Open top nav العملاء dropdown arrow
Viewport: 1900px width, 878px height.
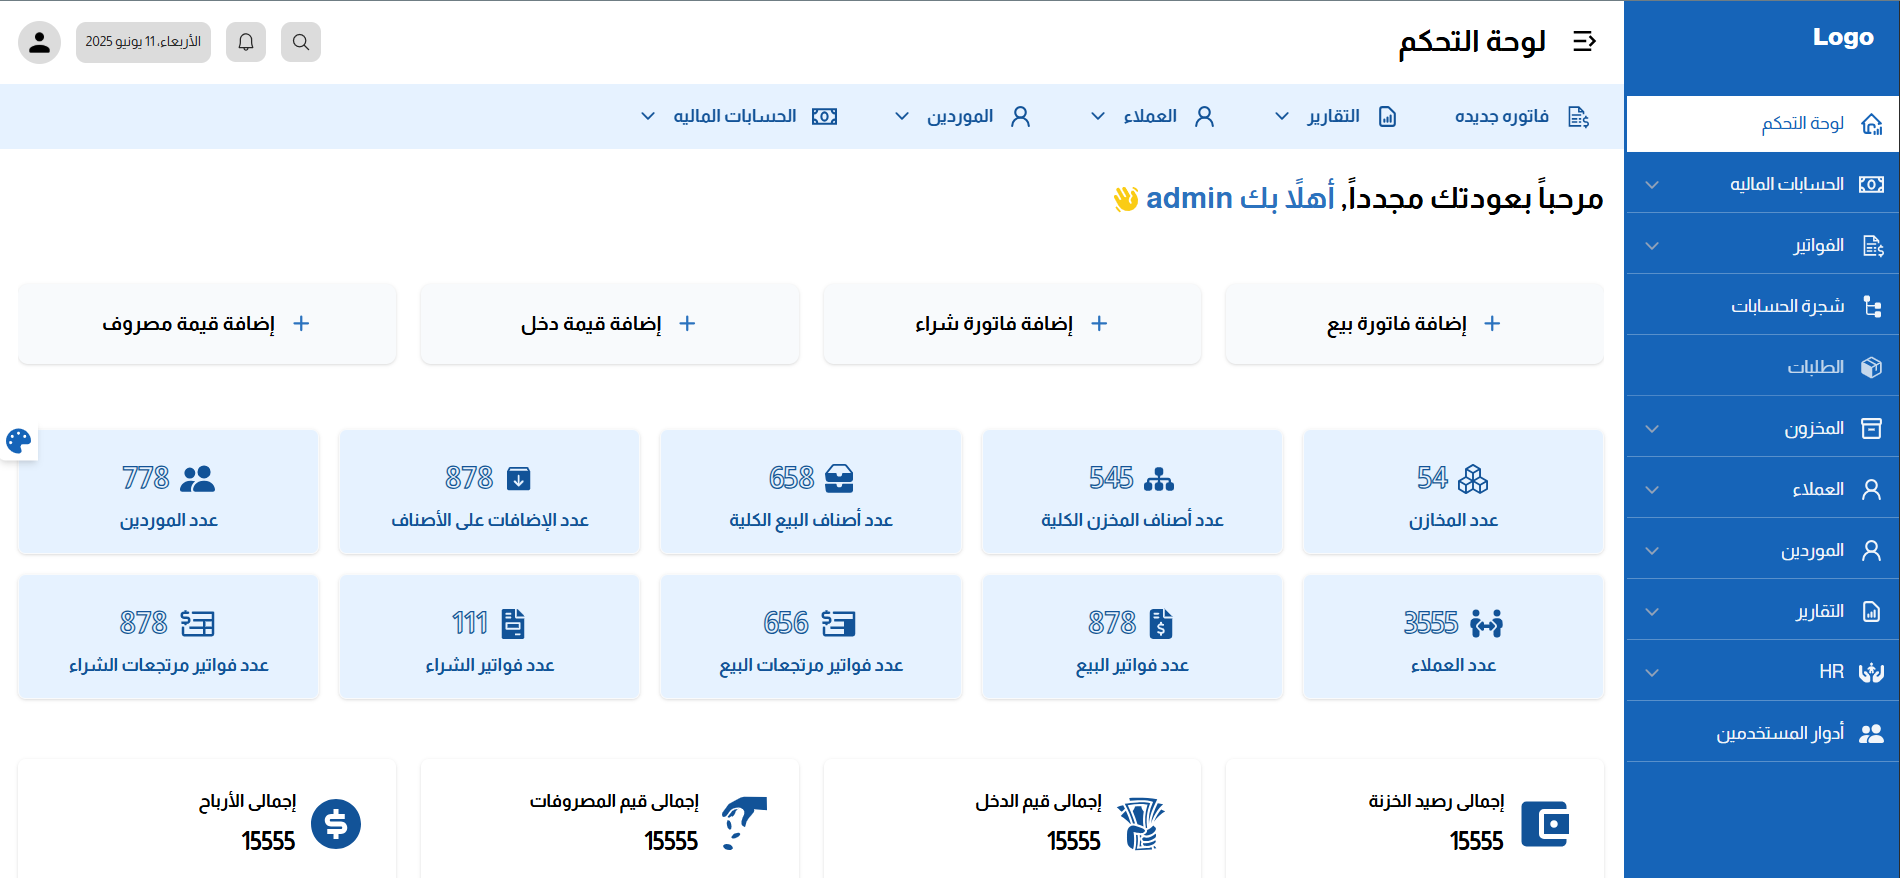coord(1098,117)
